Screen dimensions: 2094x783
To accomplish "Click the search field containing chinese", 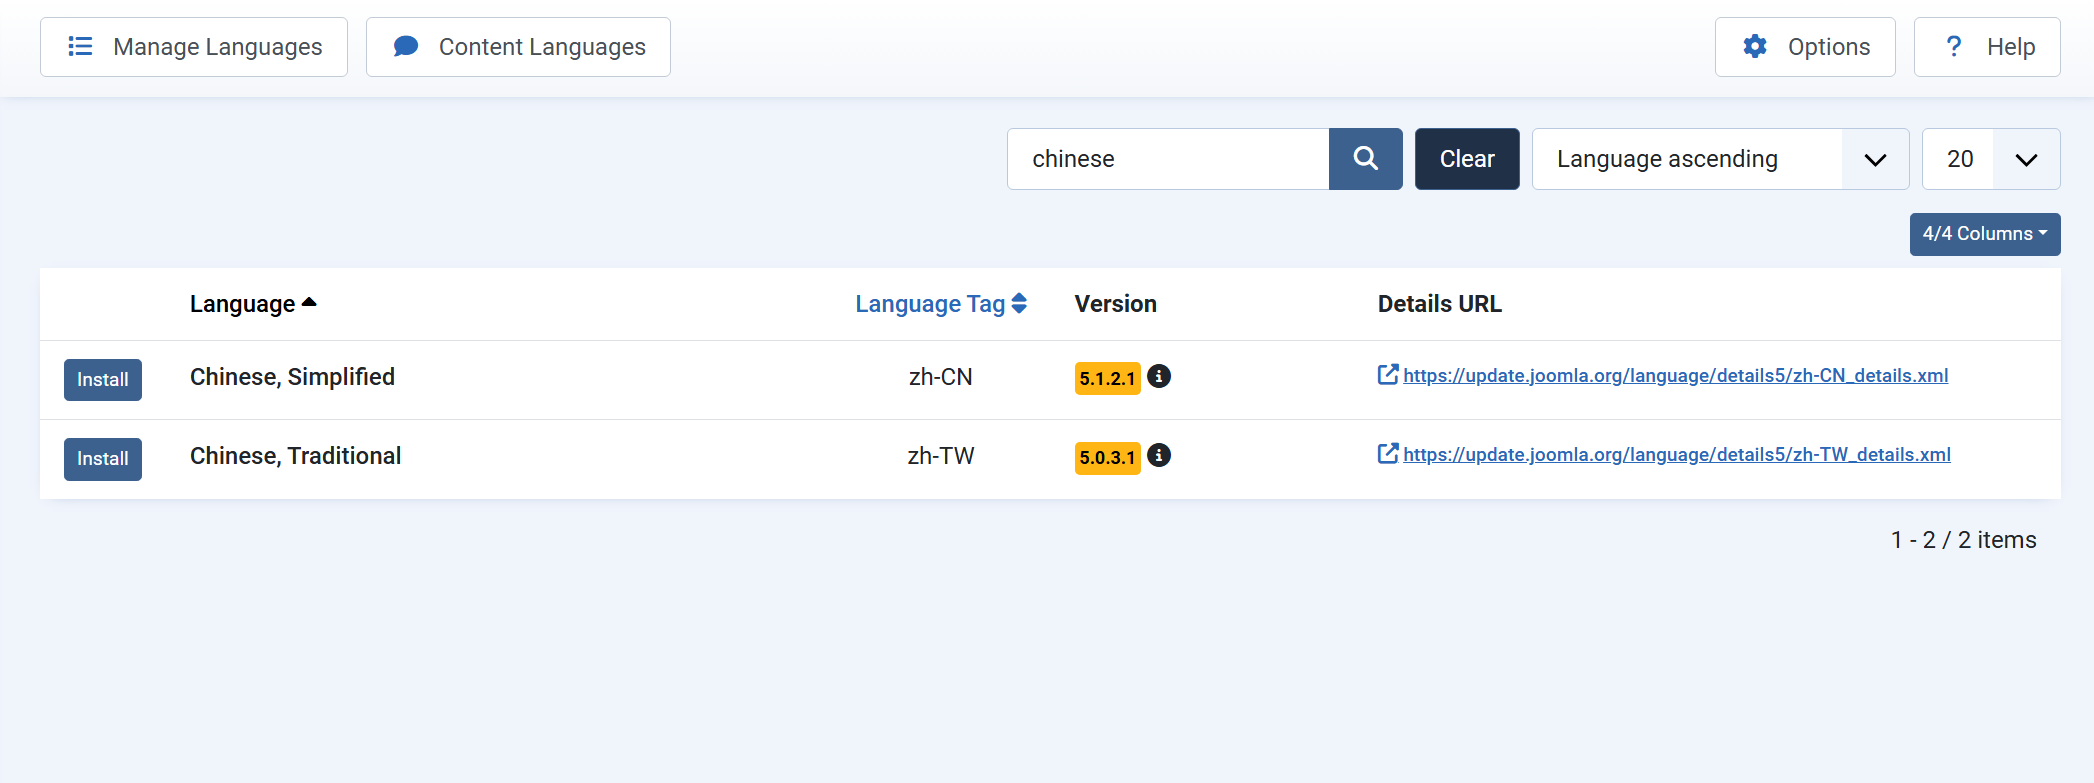I will [x=1167, y=159].
